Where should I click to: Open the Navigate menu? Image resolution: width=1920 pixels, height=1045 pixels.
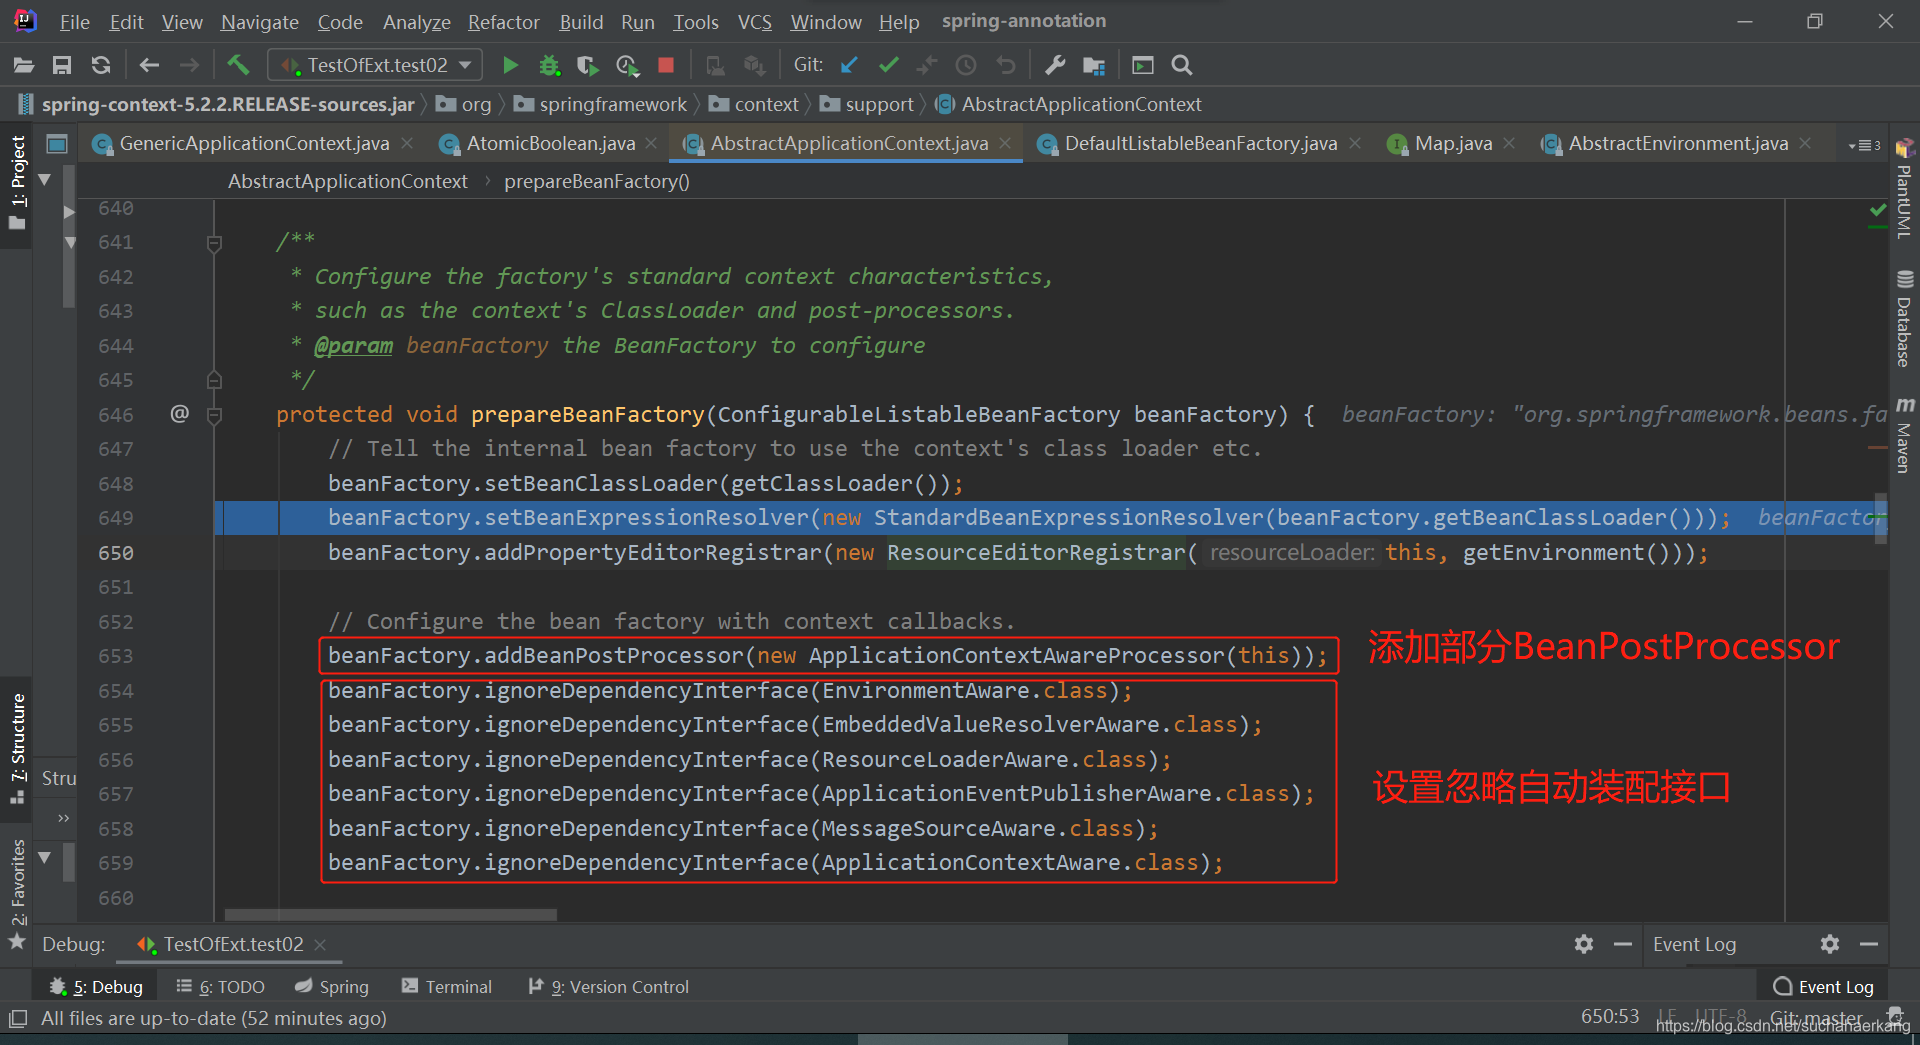click(x=260, y=22)
